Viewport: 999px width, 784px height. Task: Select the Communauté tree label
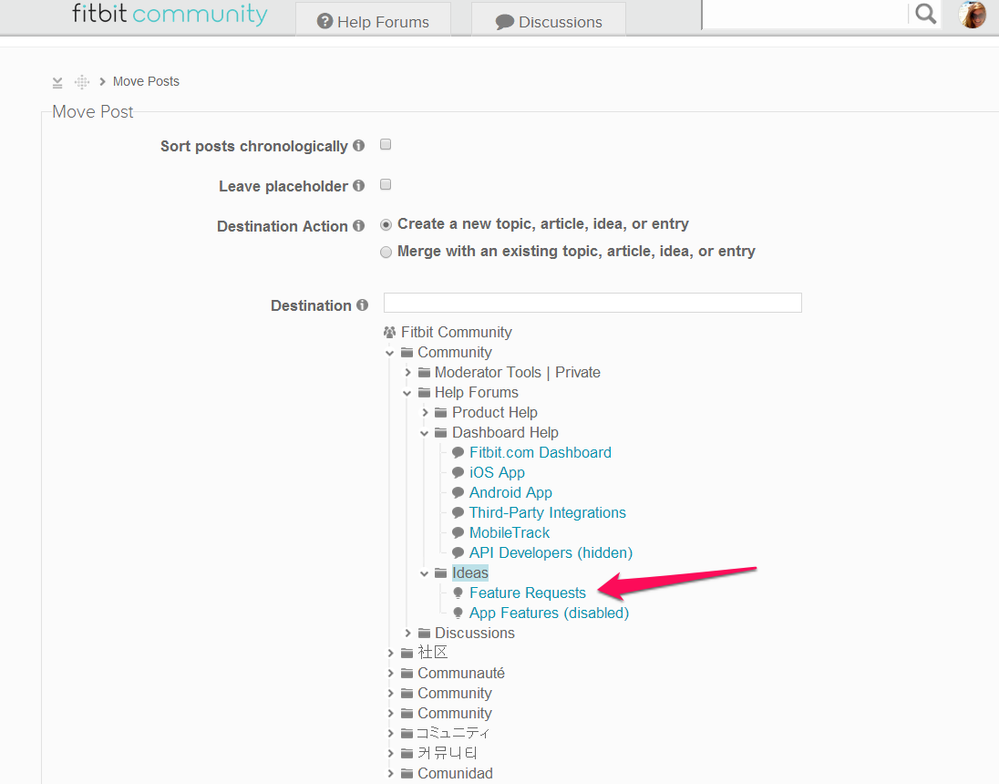pos(461,673)
